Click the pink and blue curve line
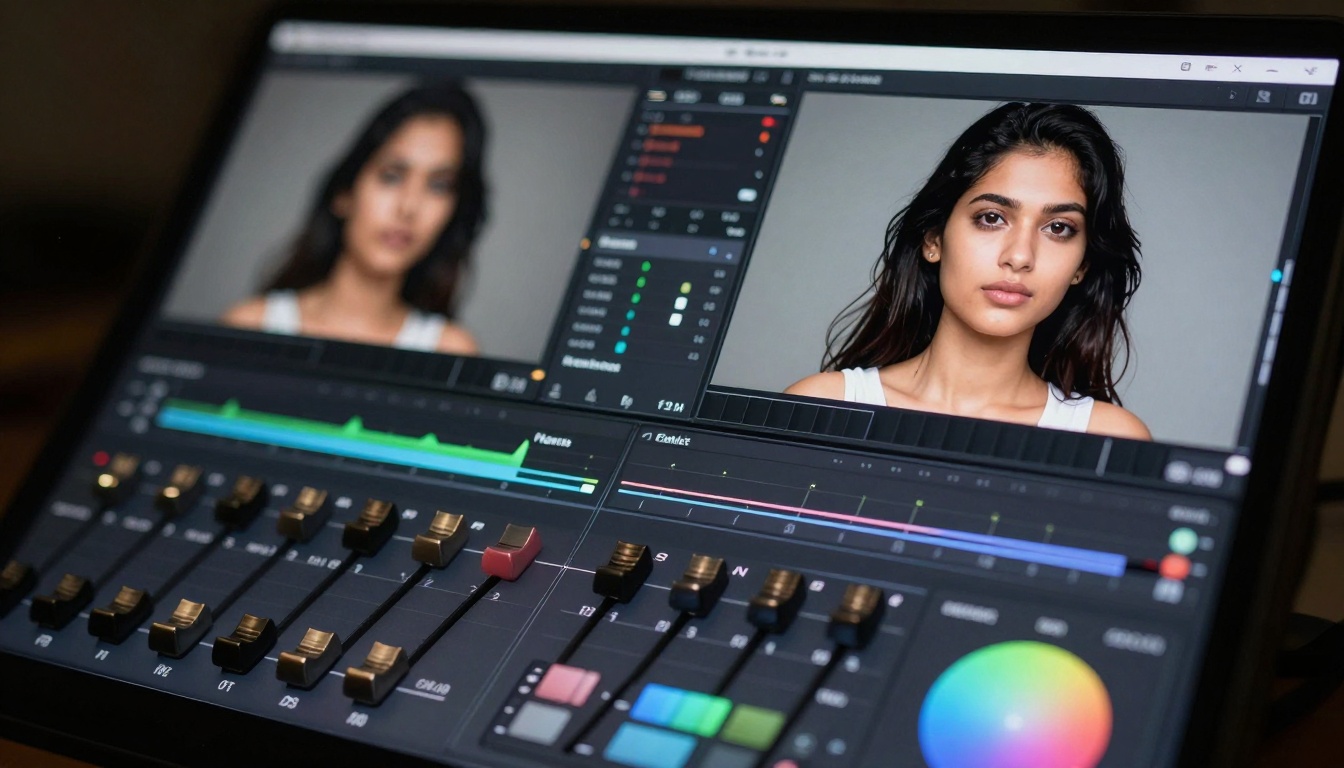1344x768 pixels. coord(870,527)
